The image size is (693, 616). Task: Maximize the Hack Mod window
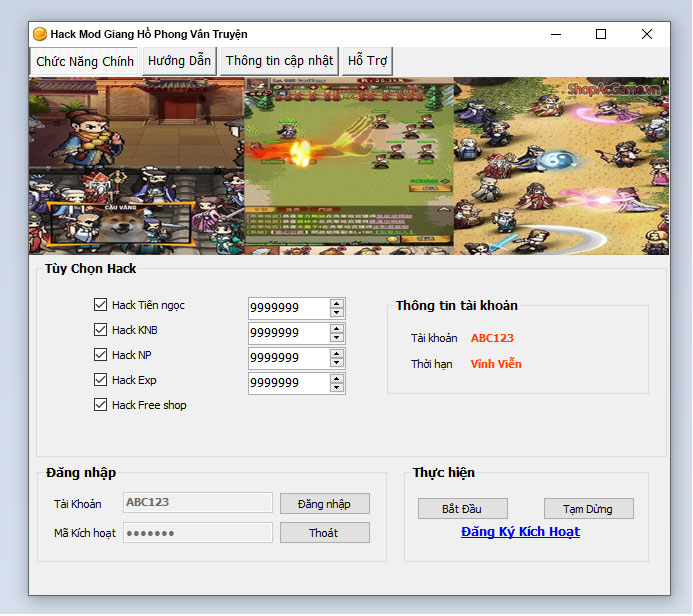(601, 34)
